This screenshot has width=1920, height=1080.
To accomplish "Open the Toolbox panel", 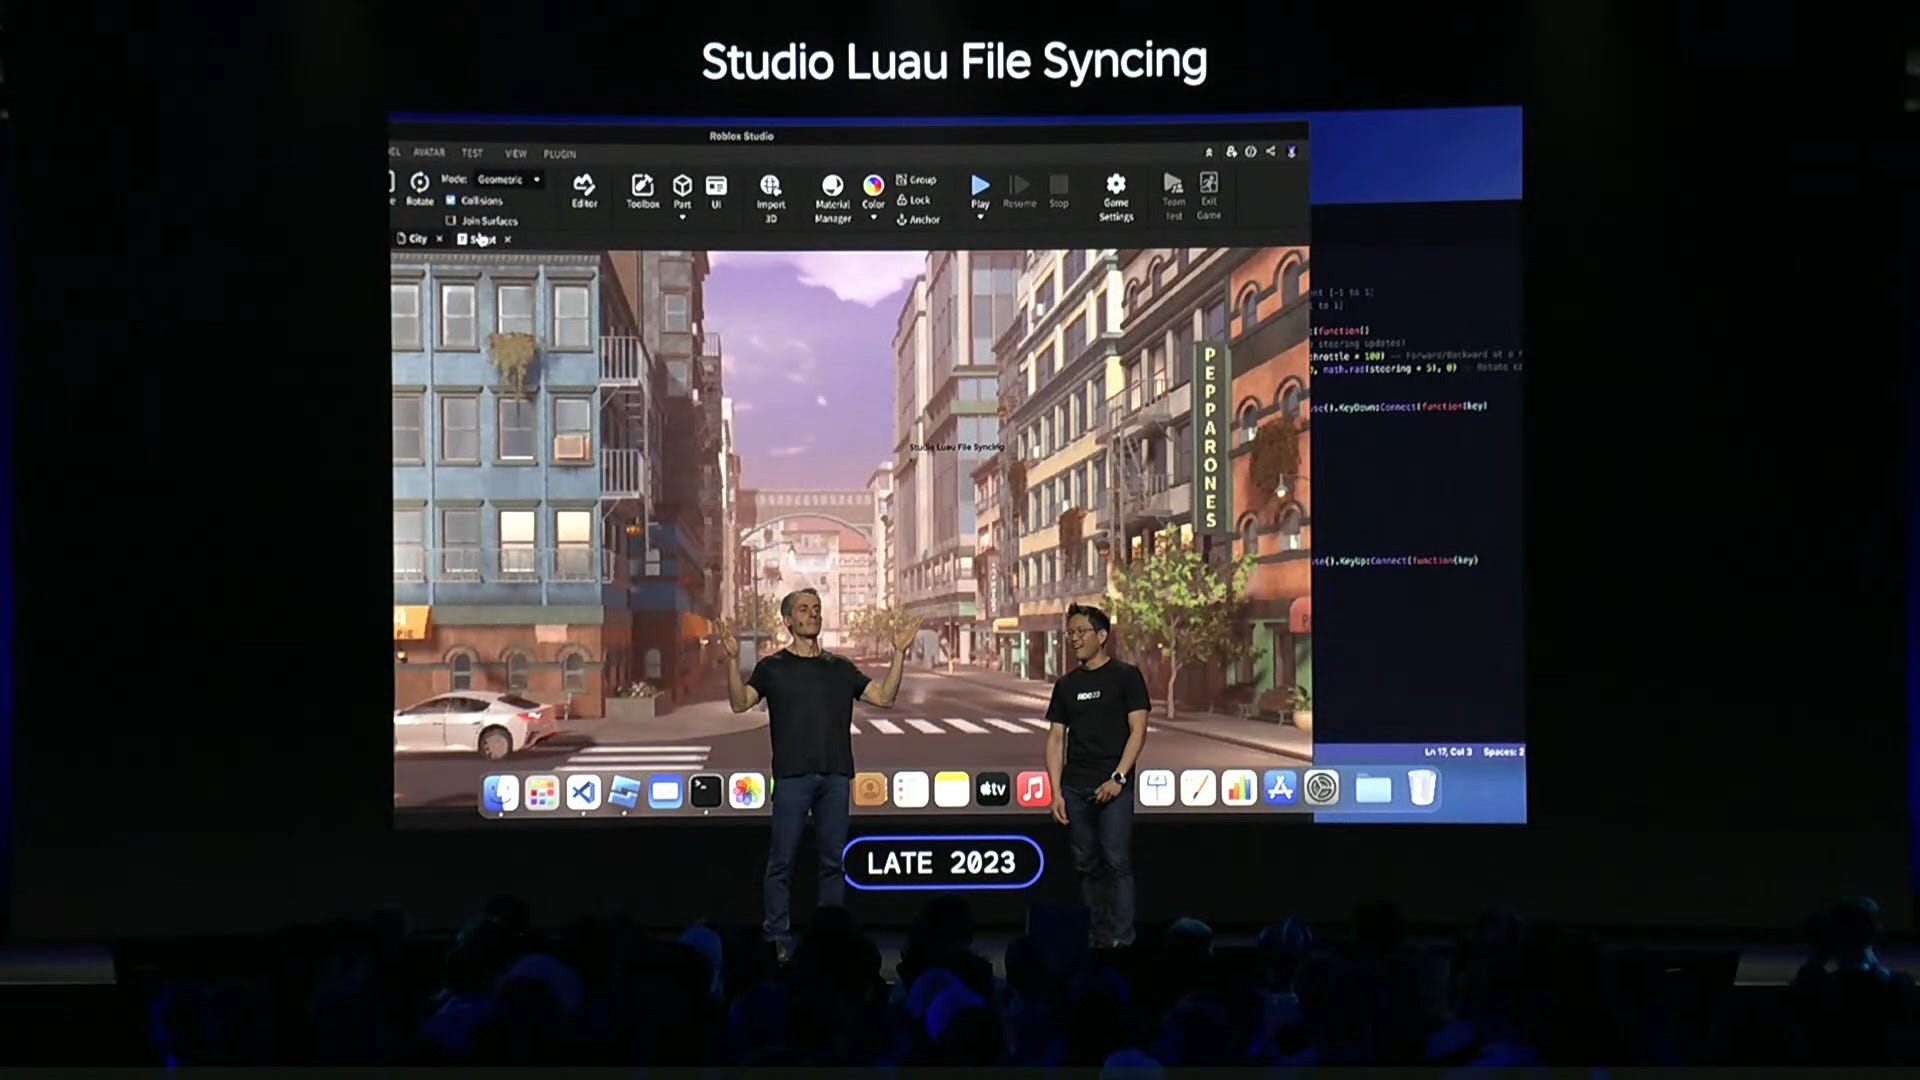I will (642, 190).
